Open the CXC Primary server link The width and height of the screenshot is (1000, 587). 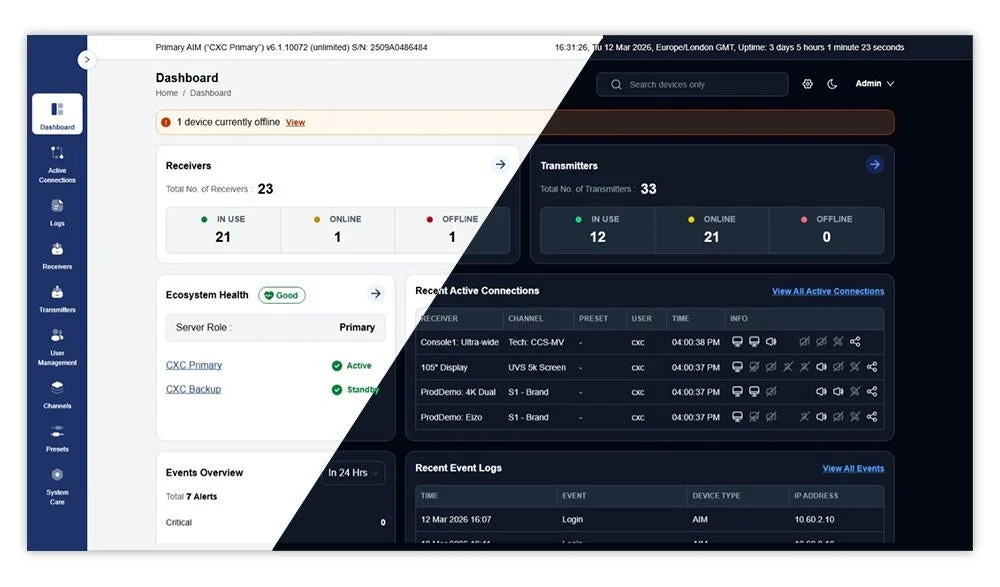click(x=194, y=365)
